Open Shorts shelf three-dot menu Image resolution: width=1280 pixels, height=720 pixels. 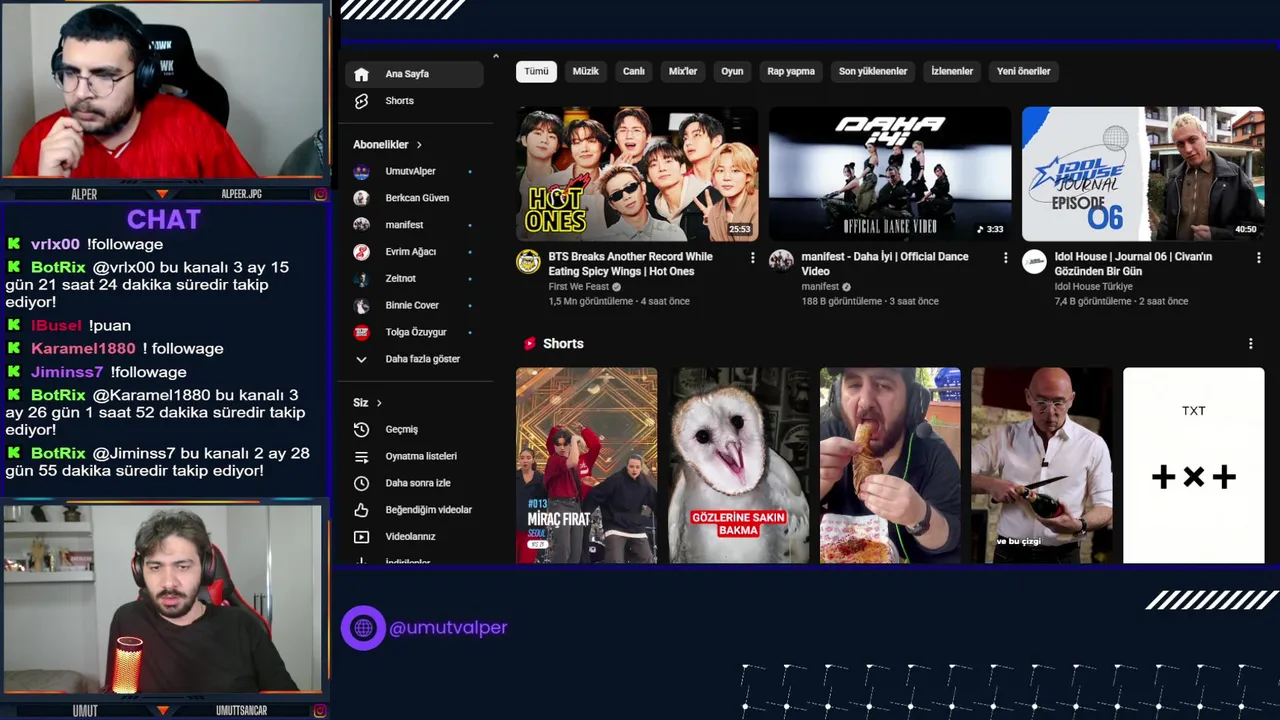click(1250, 344)
